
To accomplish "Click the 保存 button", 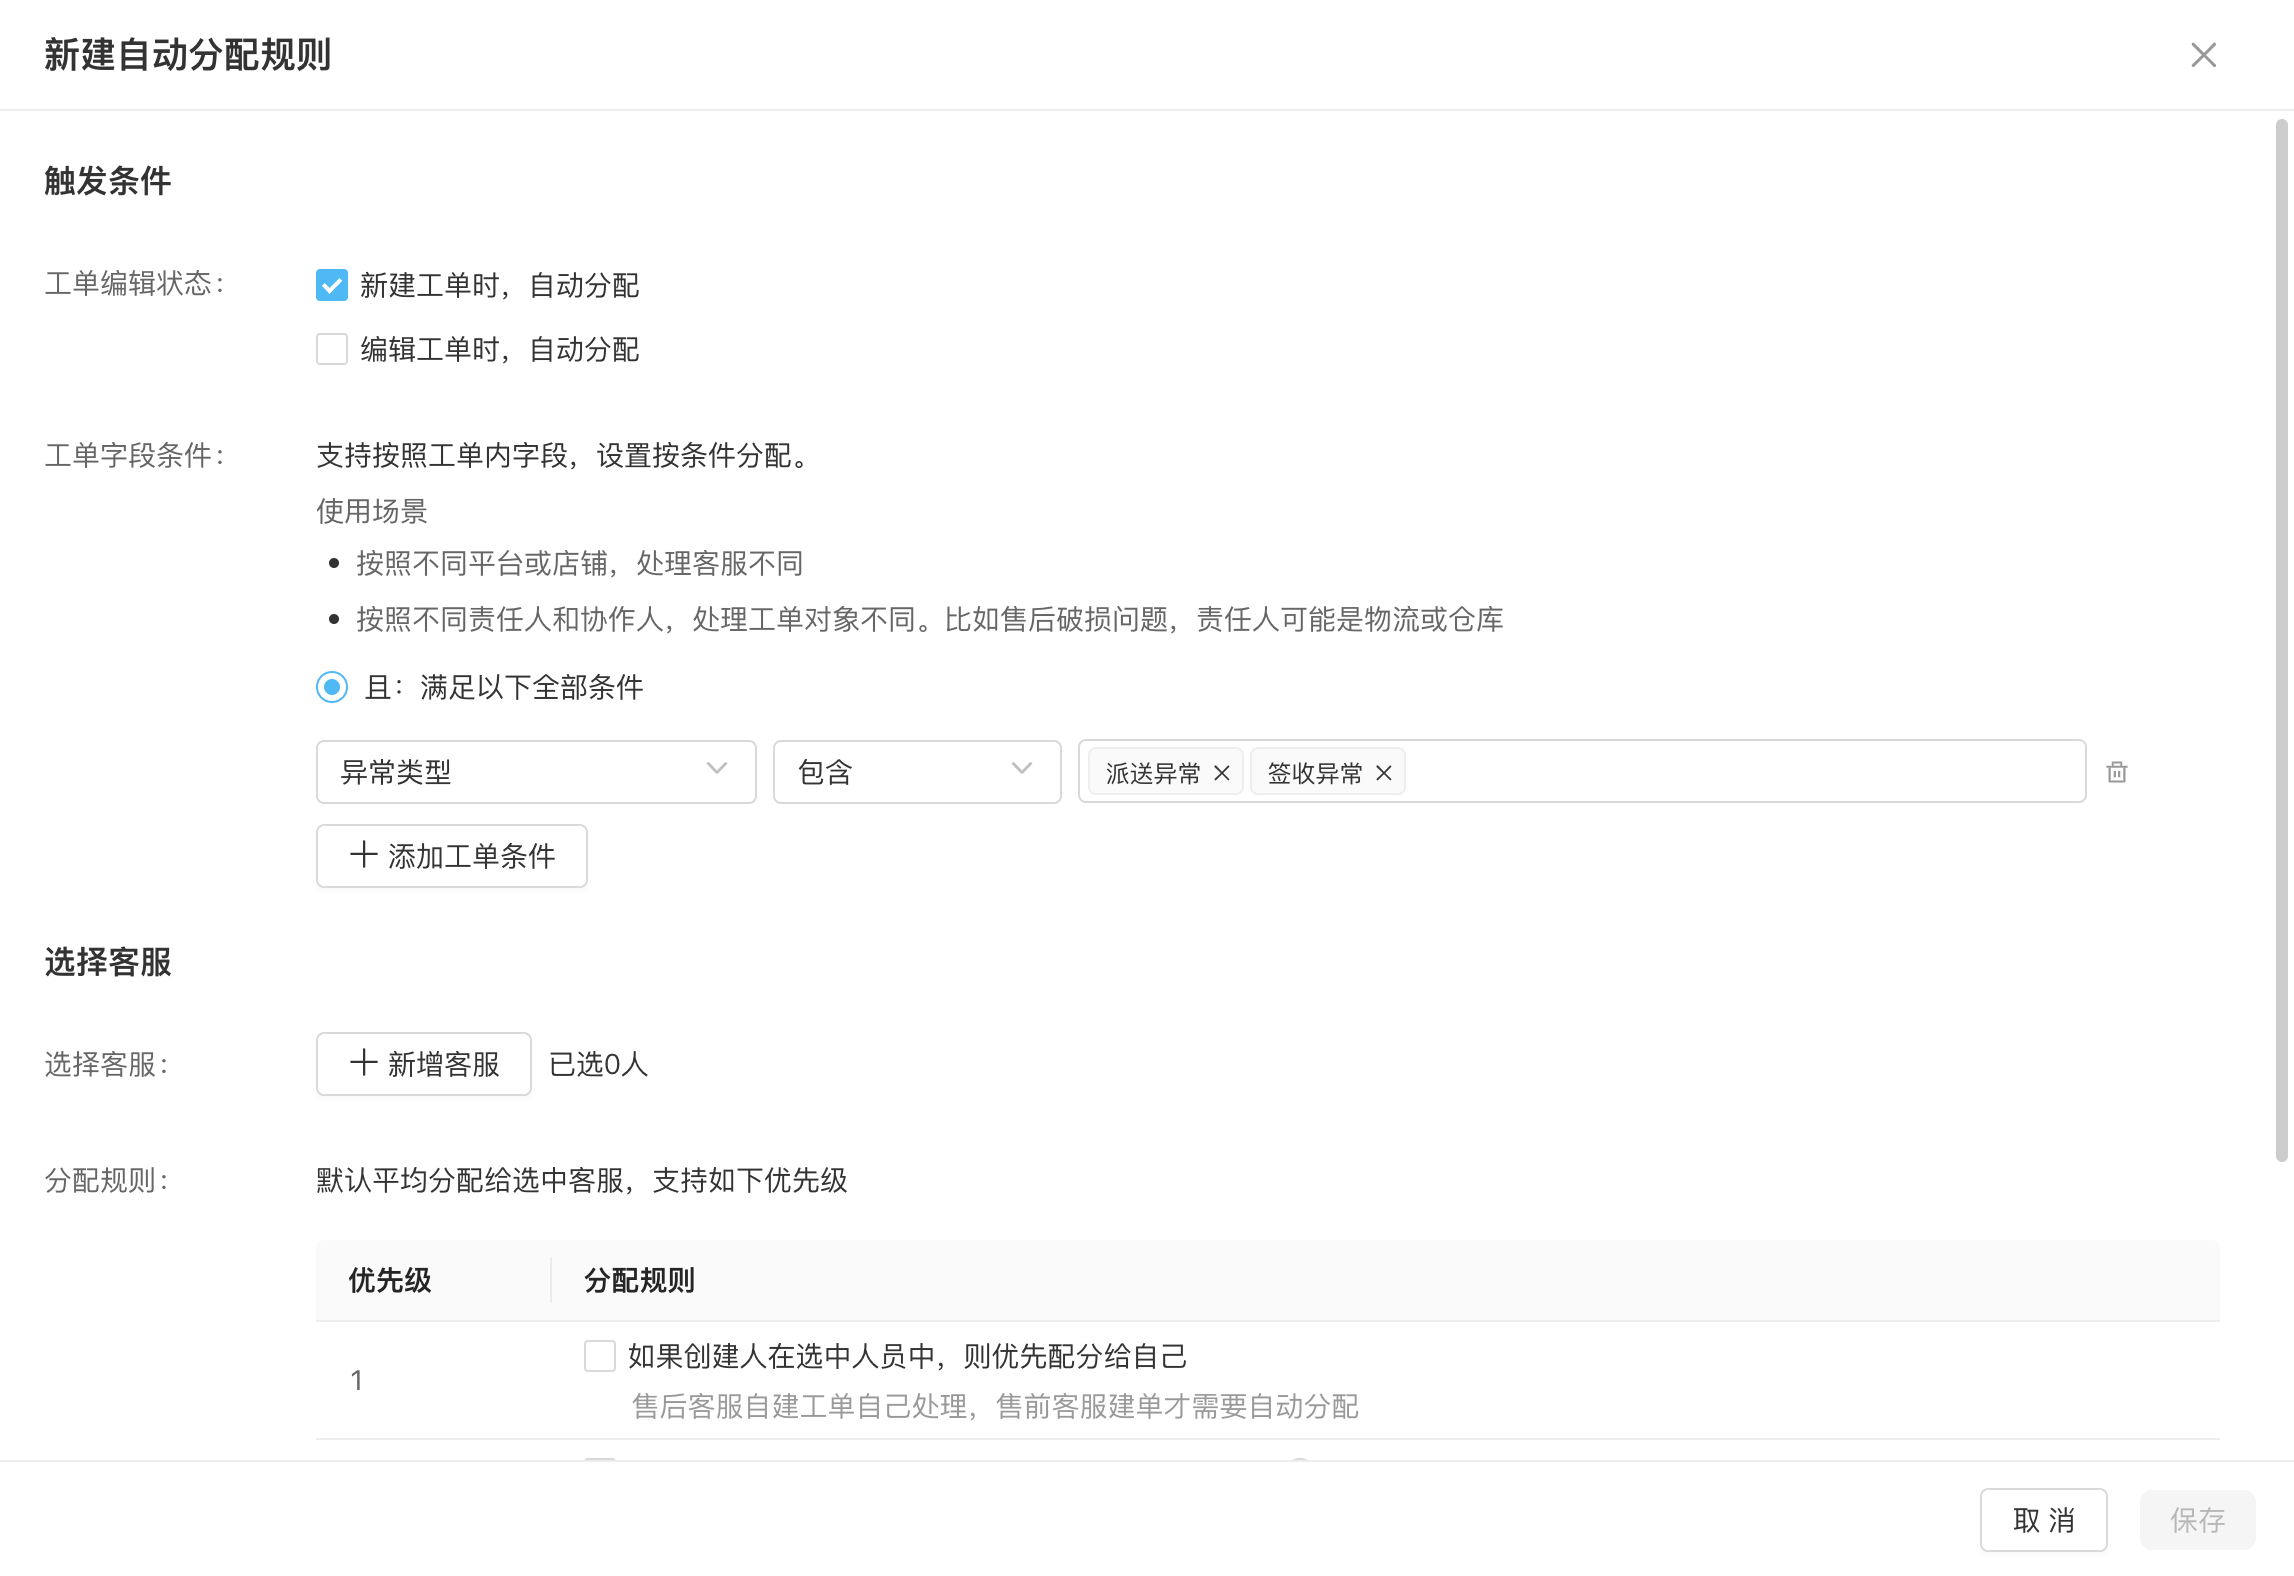I will [2197, 1520].
